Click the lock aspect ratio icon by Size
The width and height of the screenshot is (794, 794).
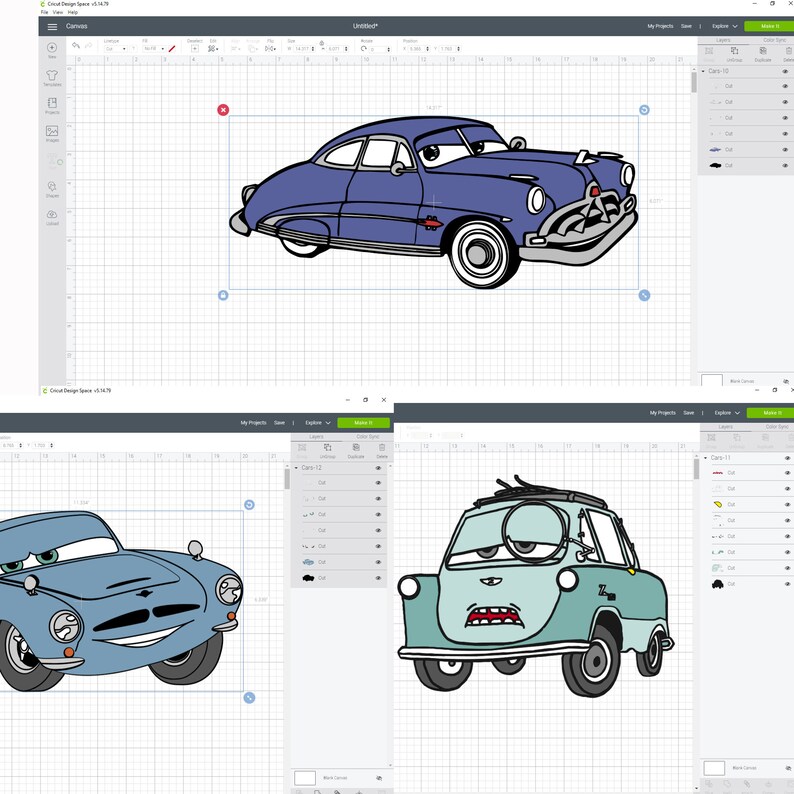coord(322,46)
